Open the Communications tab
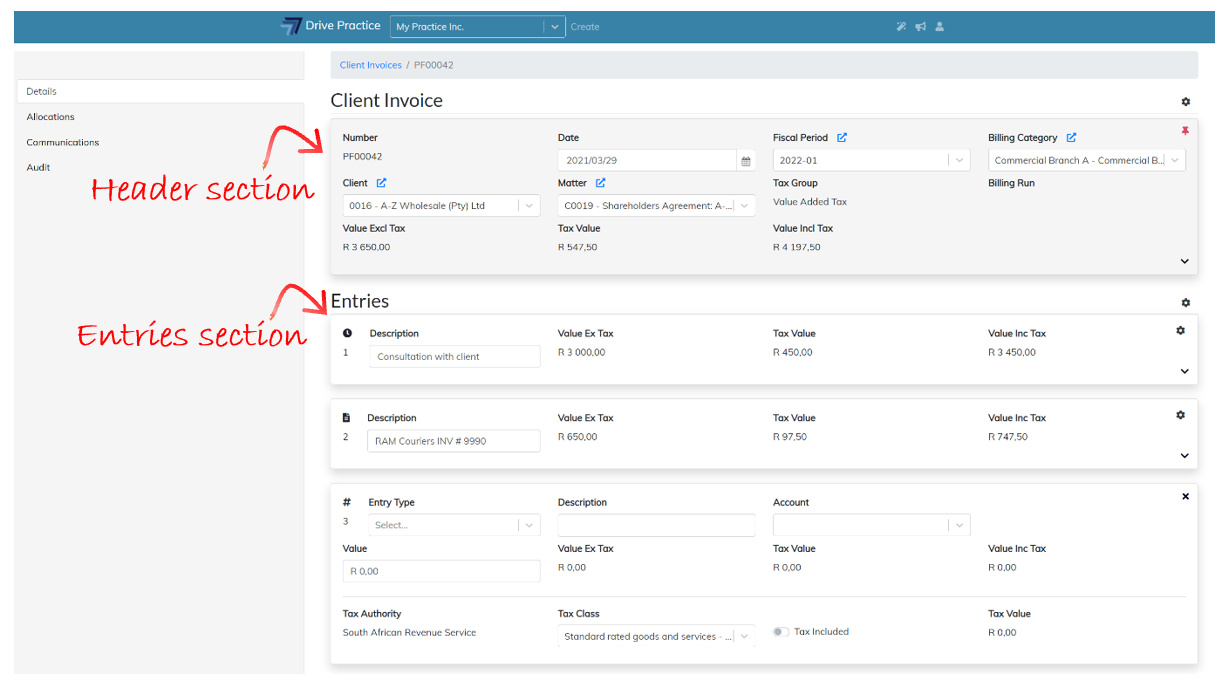 click(x=63, y=142)
